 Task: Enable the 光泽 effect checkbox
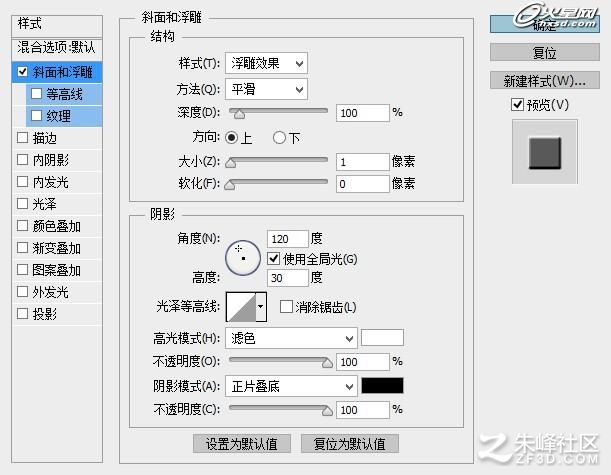click(x=23, y=203)
